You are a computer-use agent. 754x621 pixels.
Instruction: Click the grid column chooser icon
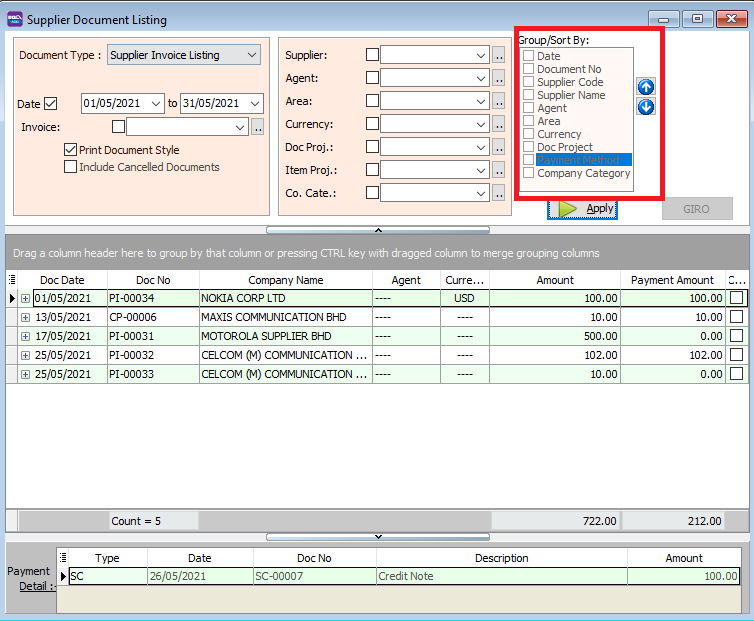13,280
